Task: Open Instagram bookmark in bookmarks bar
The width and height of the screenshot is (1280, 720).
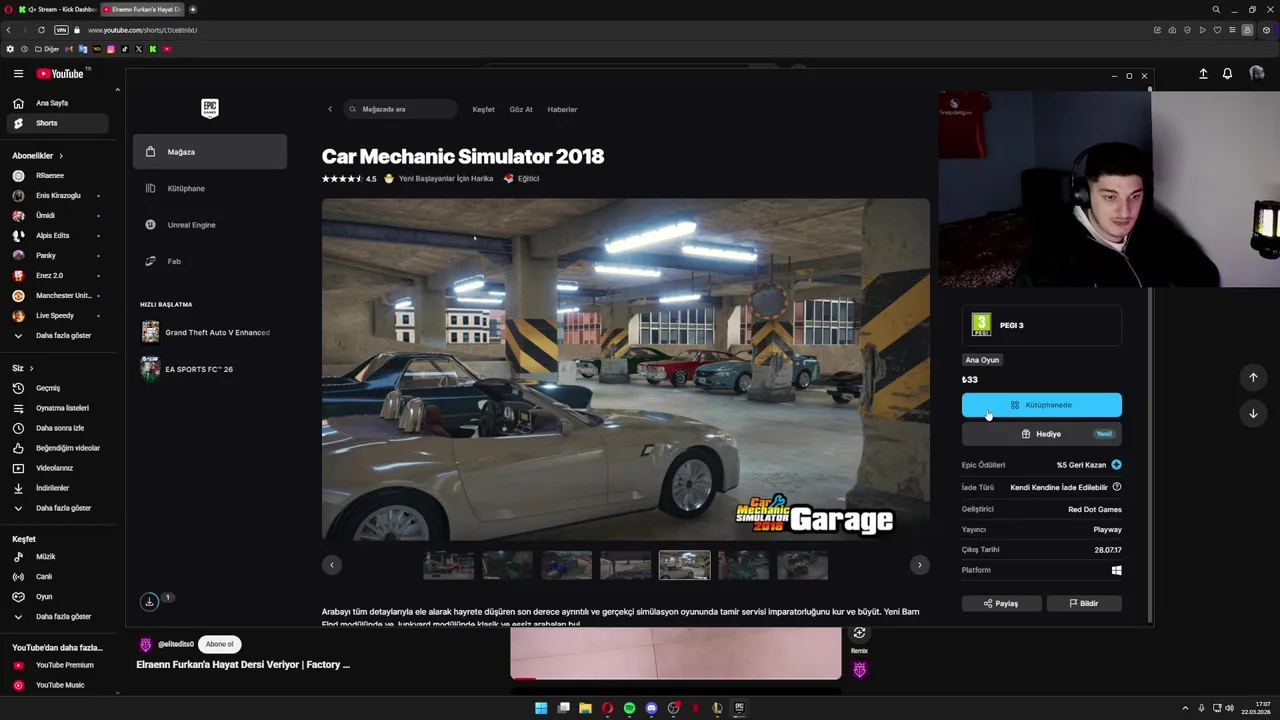Action: point(111,49)
